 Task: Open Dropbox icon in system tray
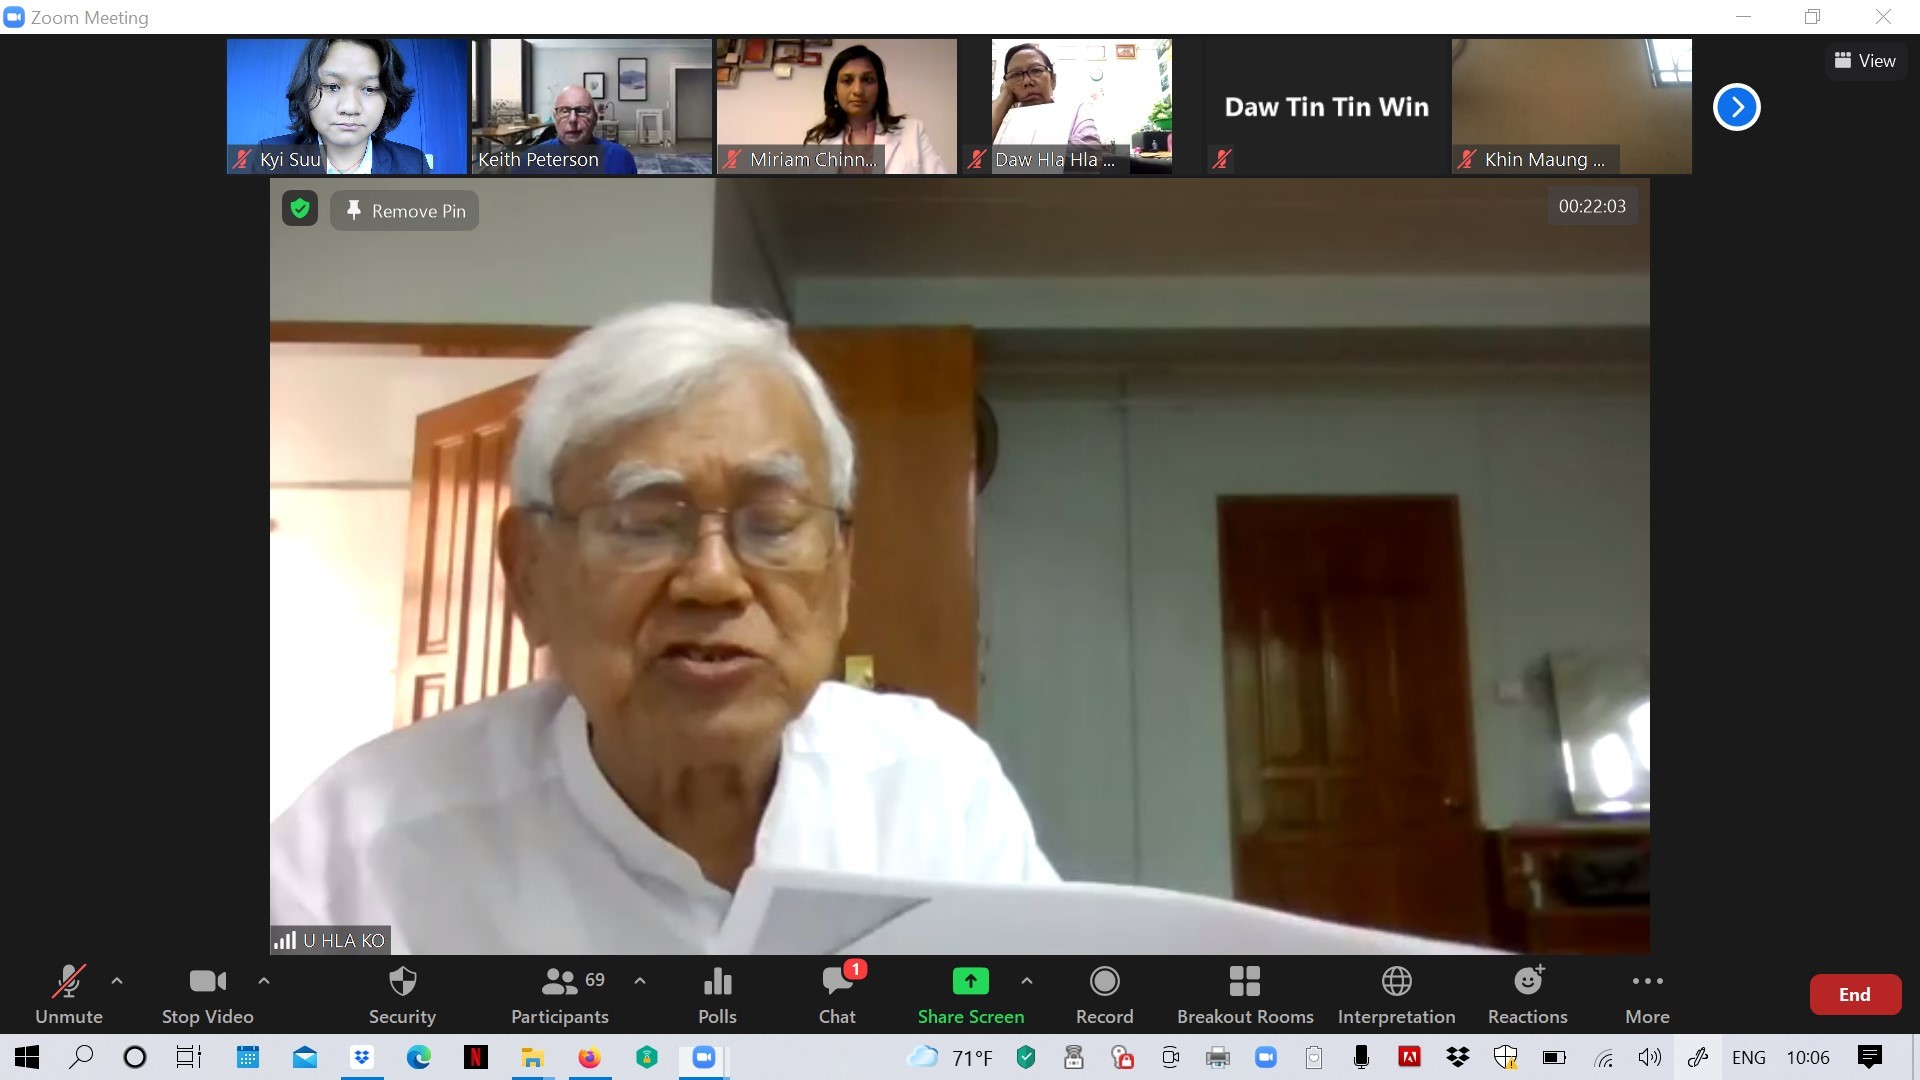pos(1458,1057)
